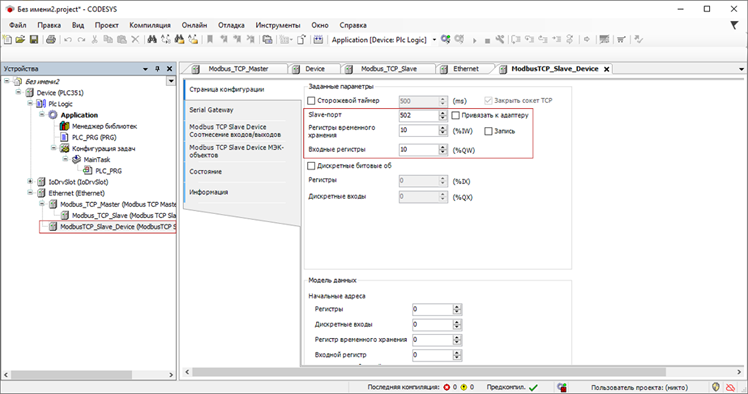Screen dimensions: 748x394
Task: Click the New file toolbar icon
Action: click(x=7, y=40)
